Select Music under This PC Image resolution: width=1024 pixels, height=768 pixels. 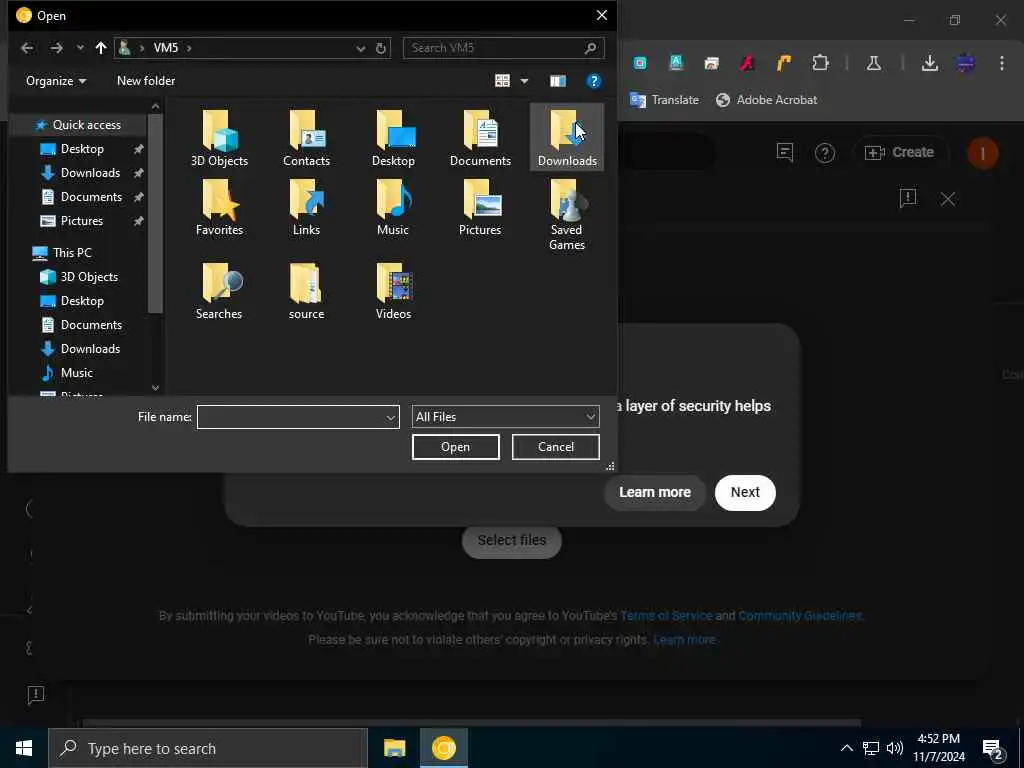(x=76, y=373)
